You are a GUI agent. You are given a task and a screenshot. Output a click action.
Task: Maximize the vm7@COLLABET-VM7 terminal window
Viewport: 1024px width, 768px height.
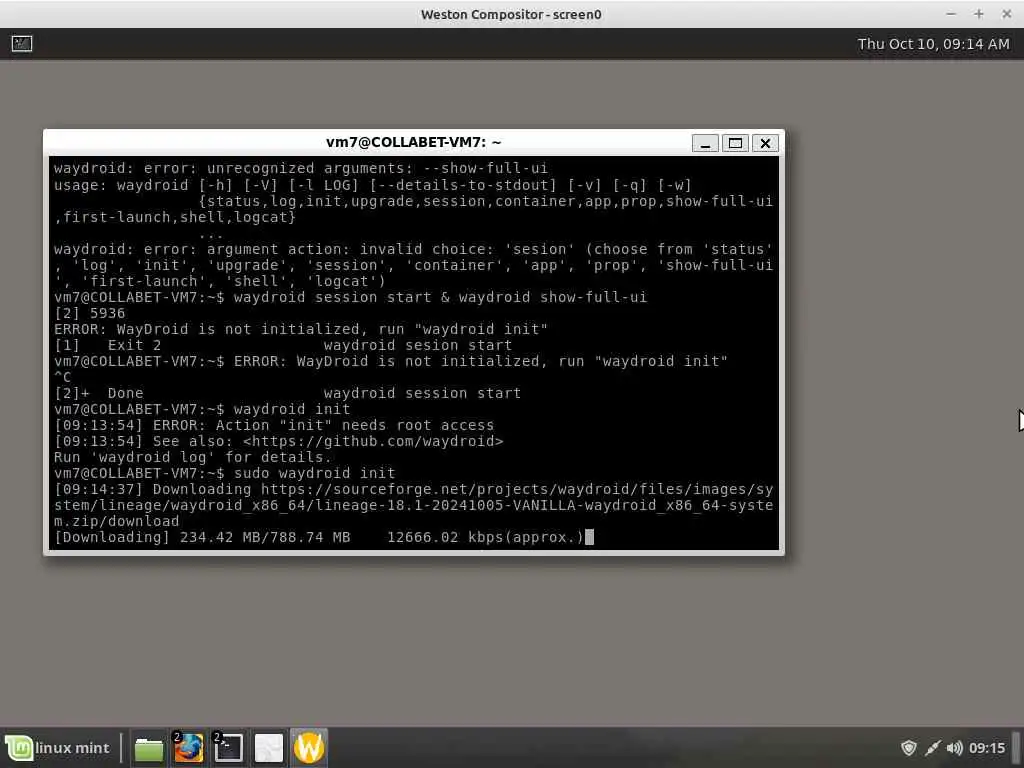(735, 143)
